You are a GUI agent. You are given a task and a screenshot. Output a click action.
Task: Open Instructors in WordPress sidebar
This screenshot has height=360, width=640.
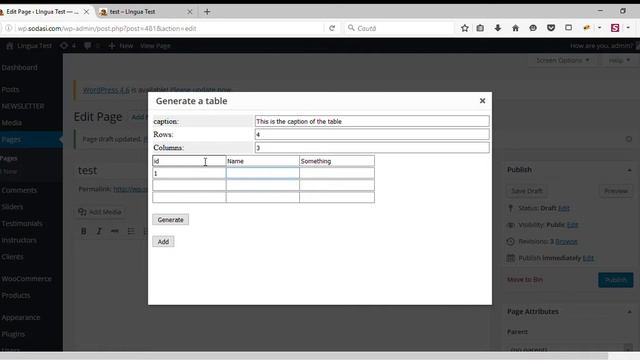pos(19,240)
